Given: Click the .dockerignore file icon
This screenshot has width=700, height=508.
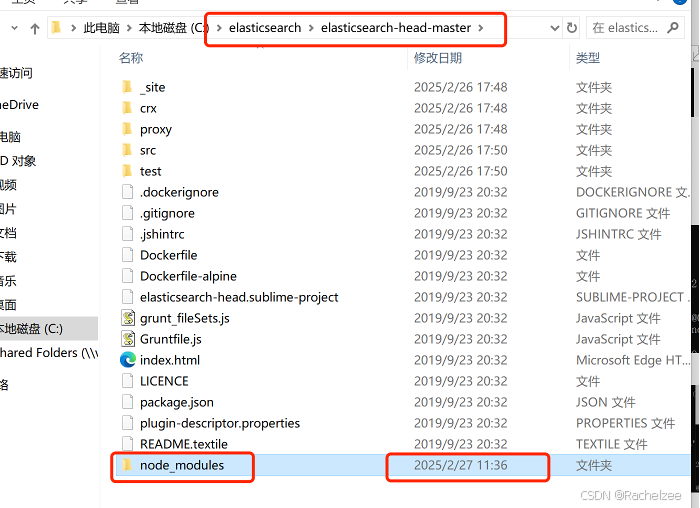Looking at the screenshot, I should click(128, 192).
